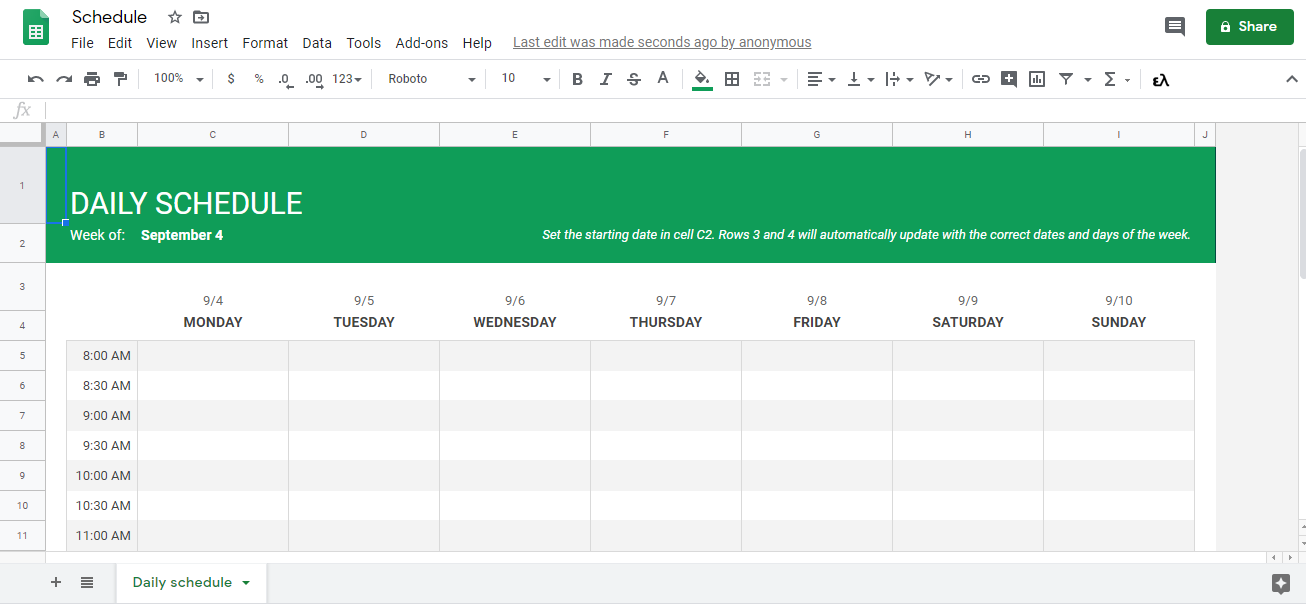Insert a chart using the toolbar icon
The height and width of the screenshot is (609, 1306).
(1037, 79)
